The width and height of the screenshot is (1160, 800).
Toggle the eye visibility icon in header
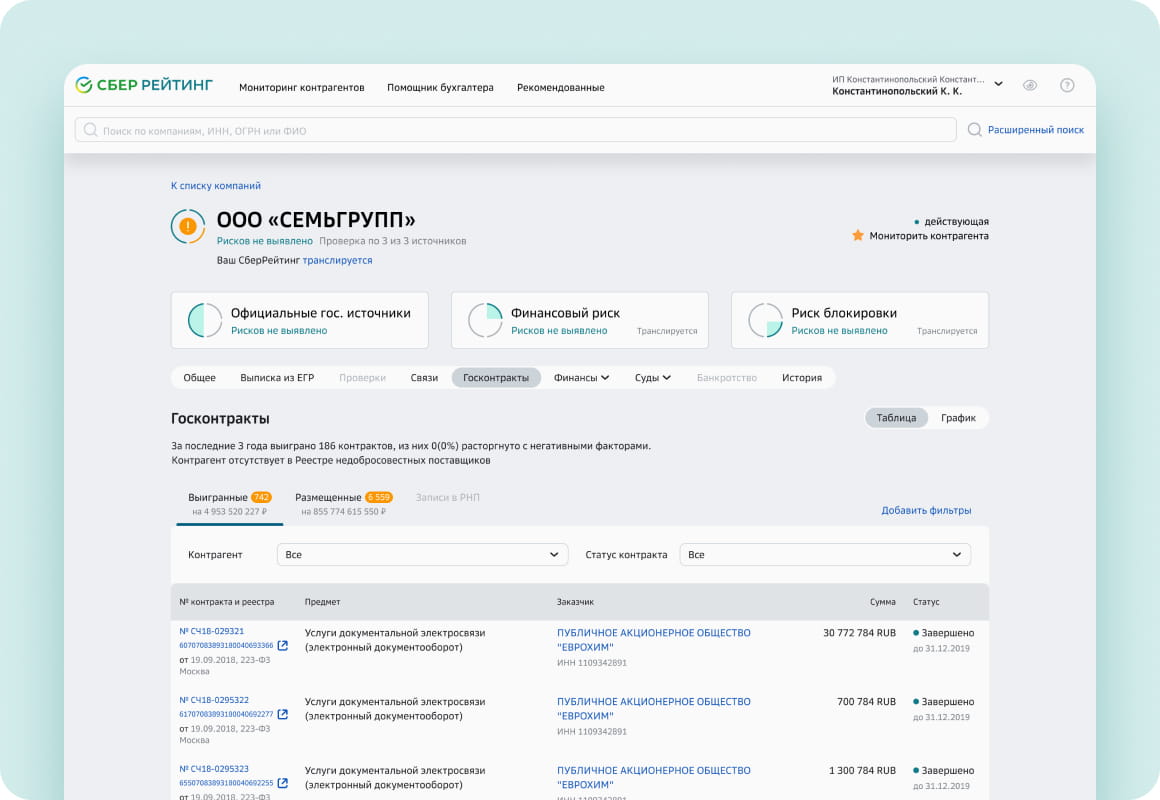(x=1030, y=86)
